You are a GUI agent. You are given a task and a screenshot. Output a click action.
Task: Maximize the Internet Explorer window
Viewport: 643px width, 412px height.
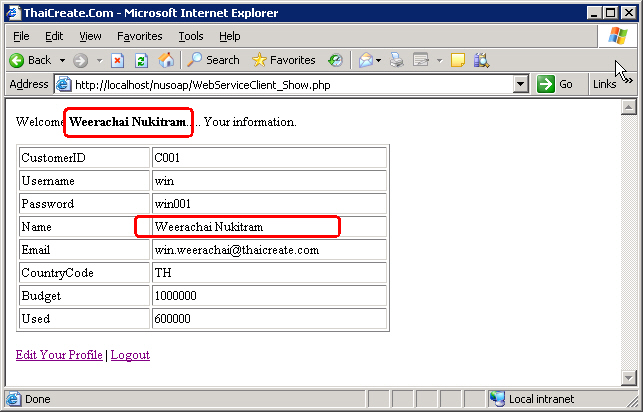(x=611, y=13)
